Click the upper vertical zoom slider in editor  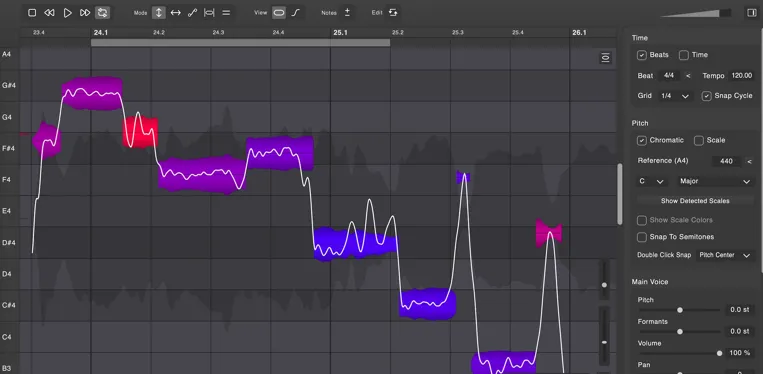point(604,280)
